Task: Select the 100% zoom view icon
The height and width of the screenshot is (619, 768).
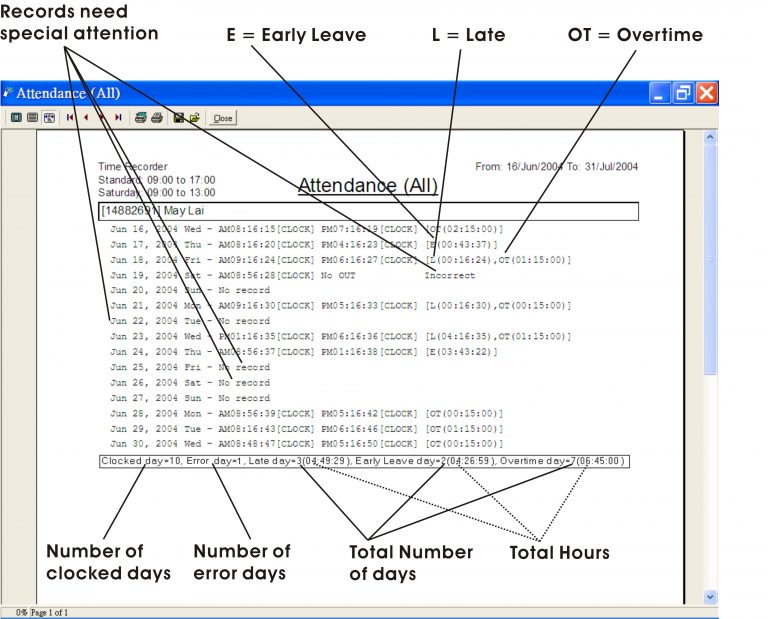Action: coord(32,117)
